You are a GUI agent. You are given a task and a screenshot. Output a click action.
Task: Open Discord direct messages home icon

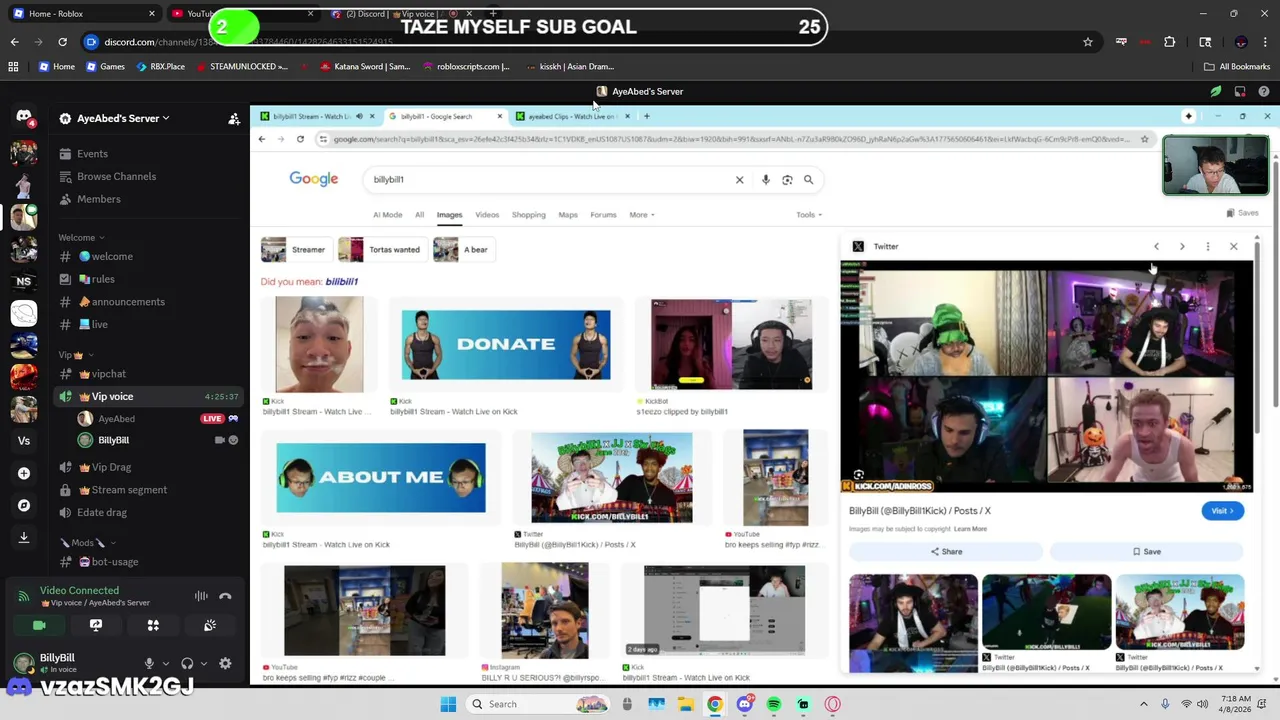click(24, 117)
